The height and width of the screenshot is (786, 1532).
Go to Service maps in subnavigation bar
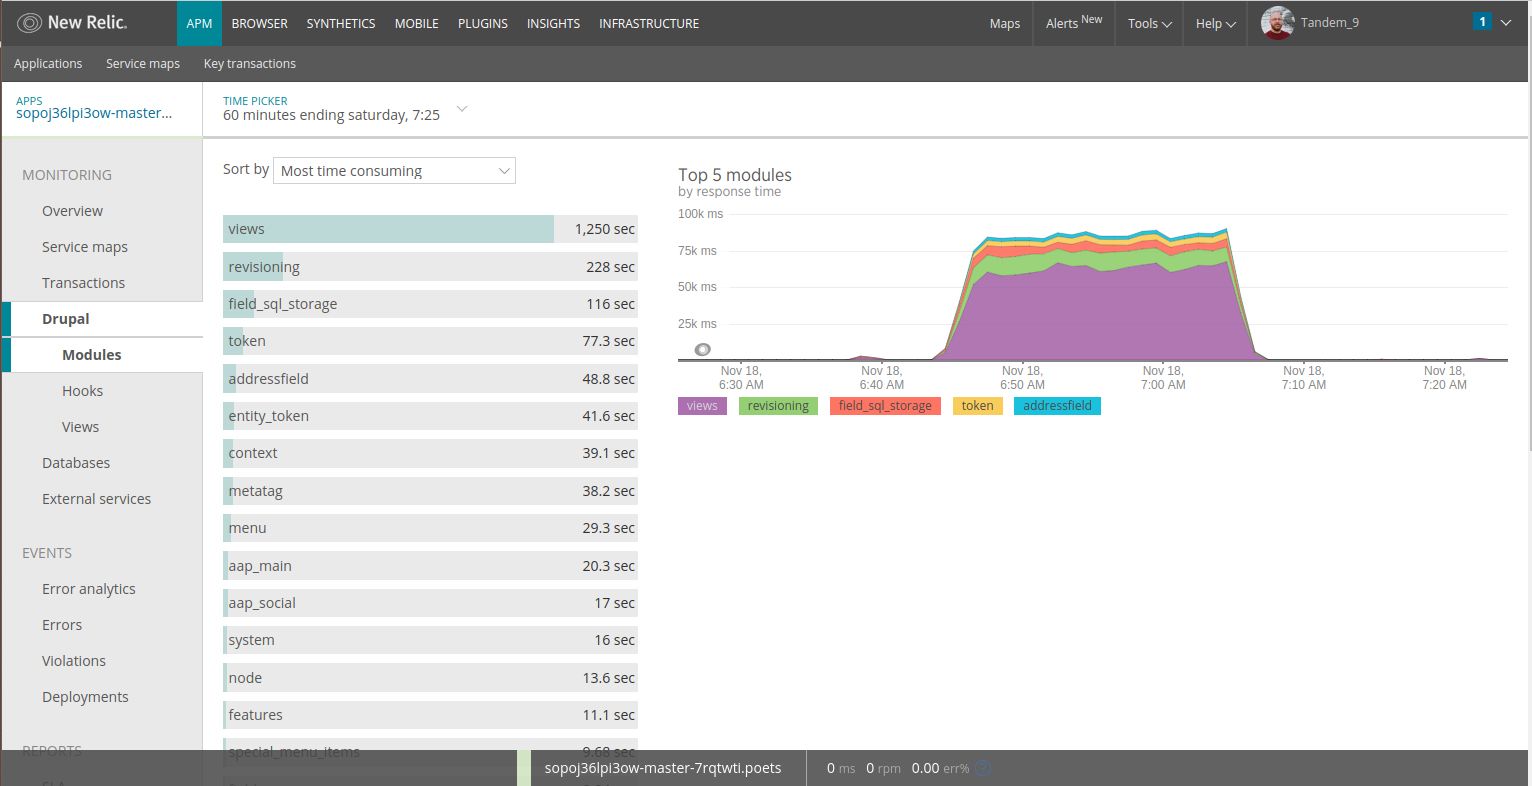pos(143,64)
